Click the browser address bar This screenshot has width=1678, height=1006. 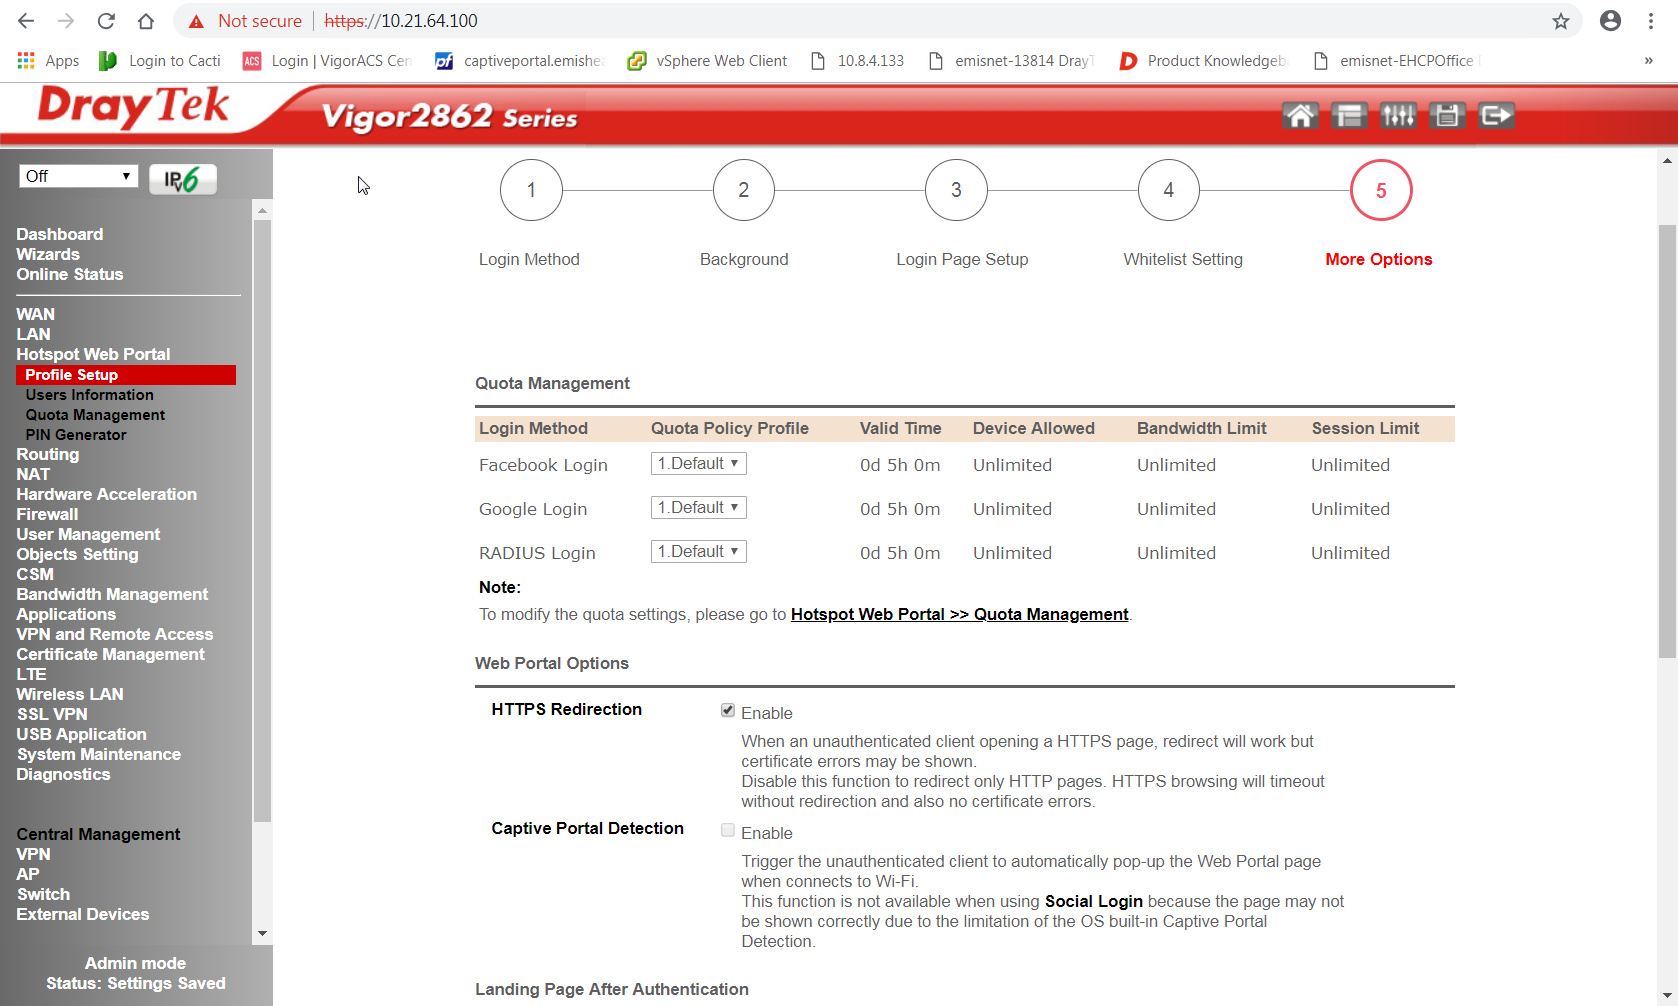(900, 21)
